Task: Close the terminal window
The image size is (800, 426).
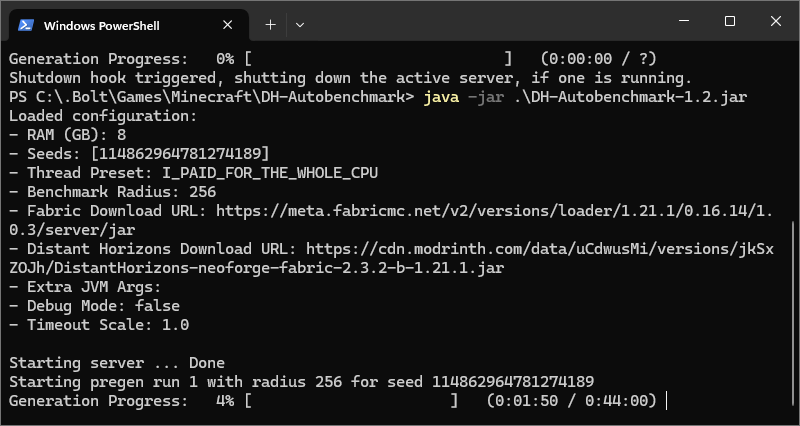Action: (x=776, y=21)
